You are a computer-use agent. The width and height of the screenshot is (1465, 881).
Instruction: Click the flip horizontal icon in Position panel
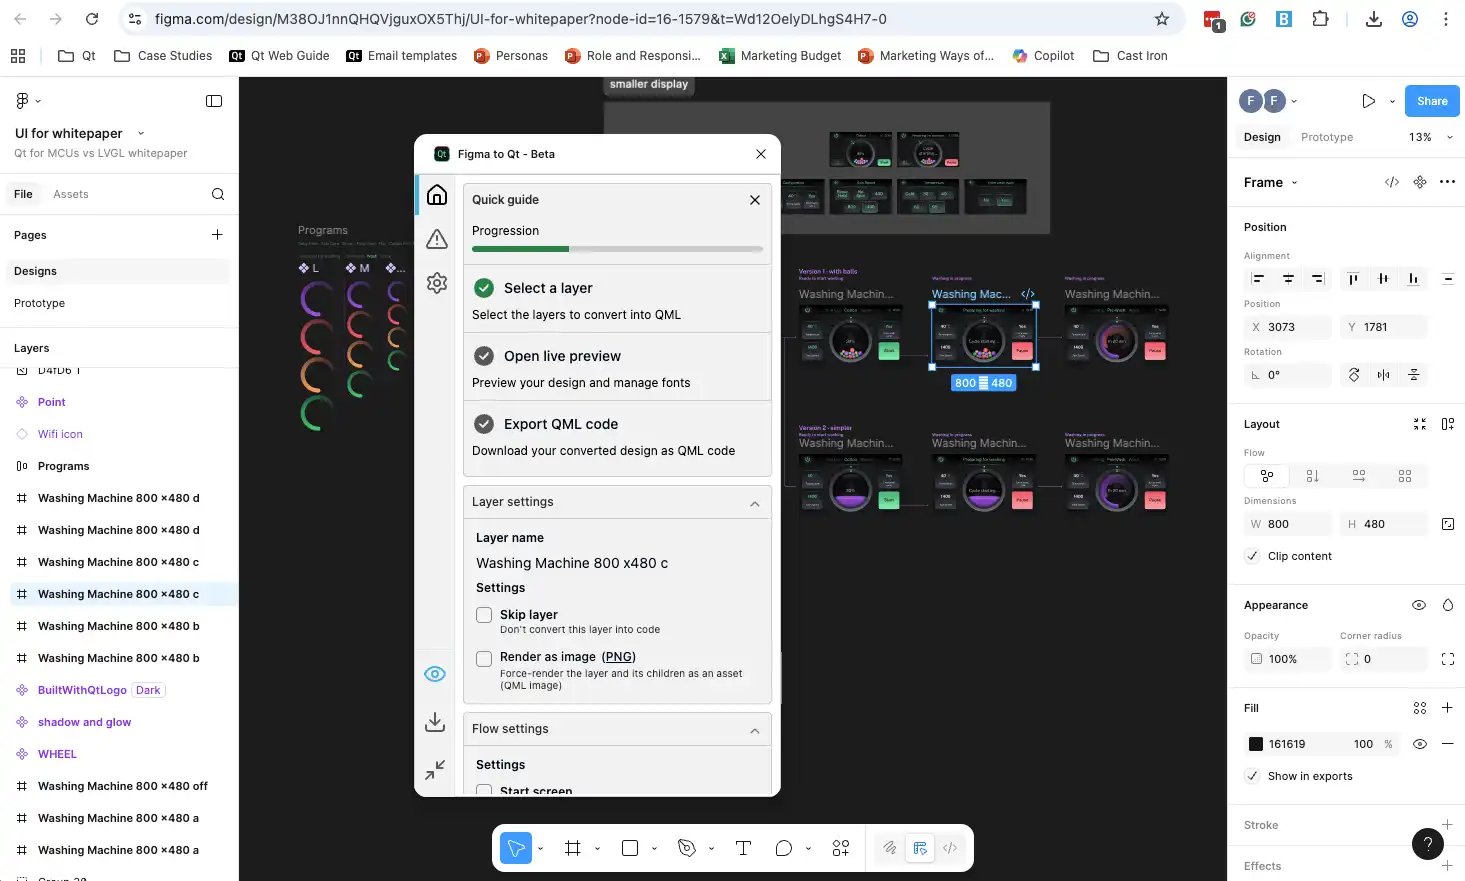point(1383,375)
